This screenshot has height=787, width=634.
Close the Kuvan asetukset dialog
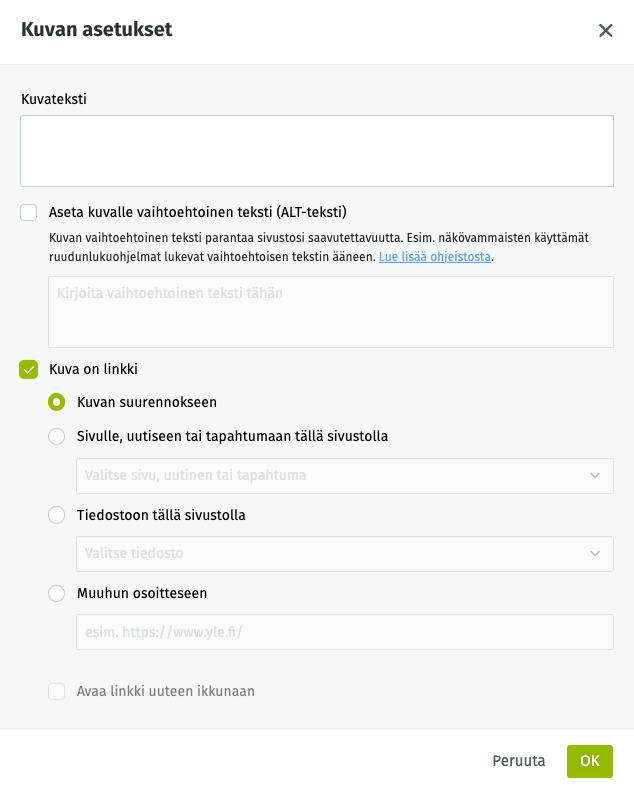point(605,31)
